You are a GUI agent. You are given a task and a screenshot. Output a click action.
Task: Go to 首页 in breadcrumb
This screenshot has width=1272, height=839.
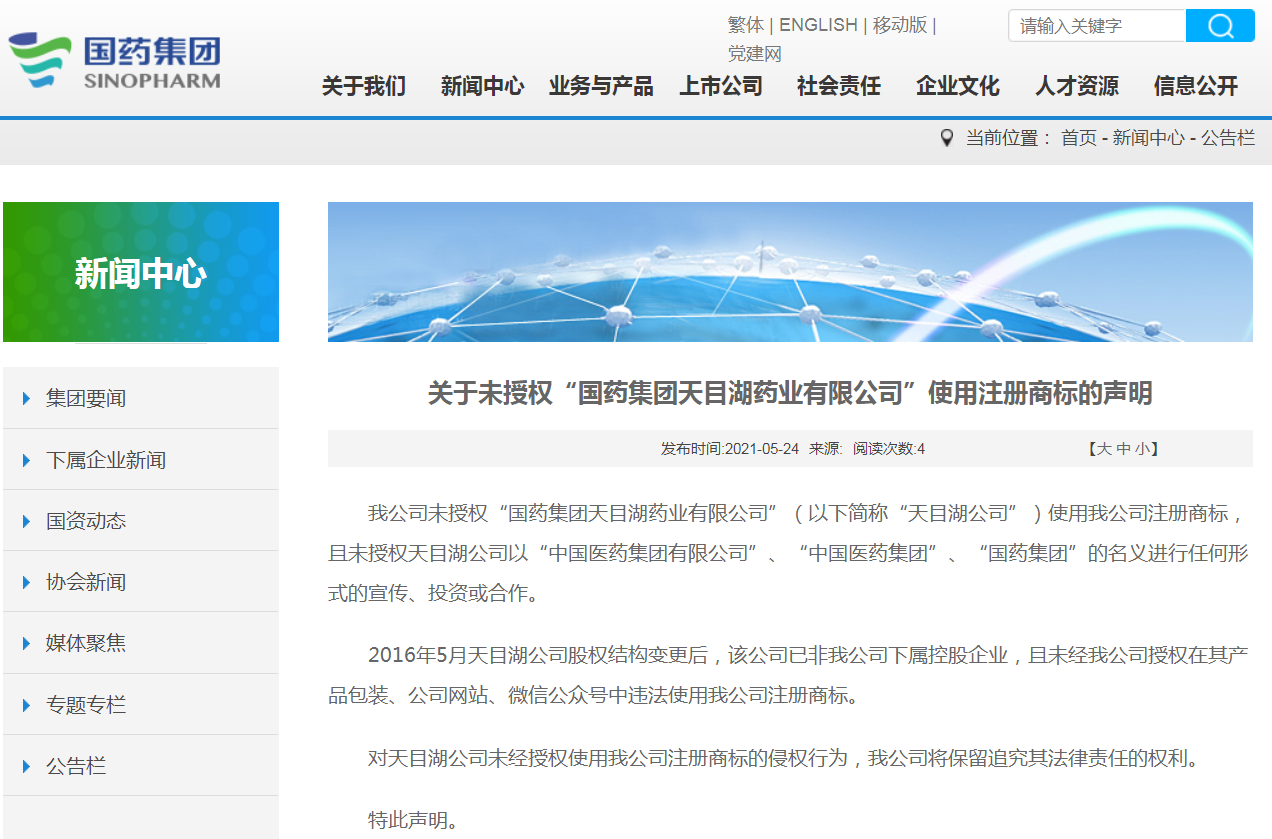[1079, 138]
